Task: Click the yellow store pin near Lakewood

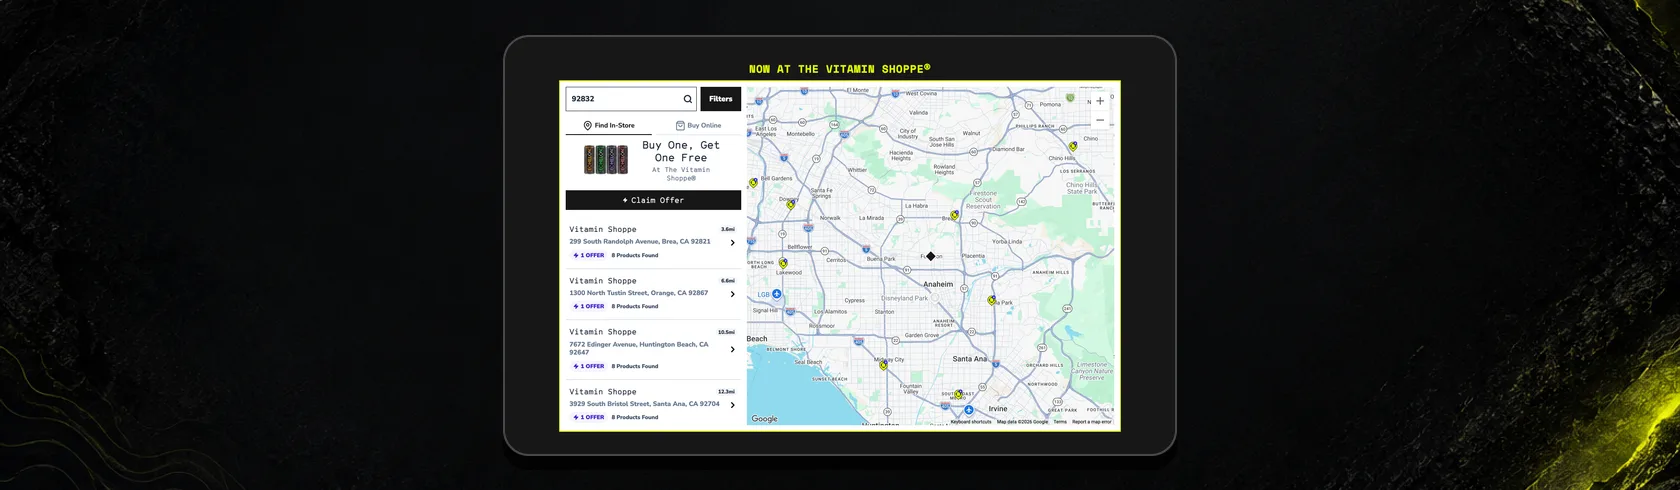Action: (783, 264)
